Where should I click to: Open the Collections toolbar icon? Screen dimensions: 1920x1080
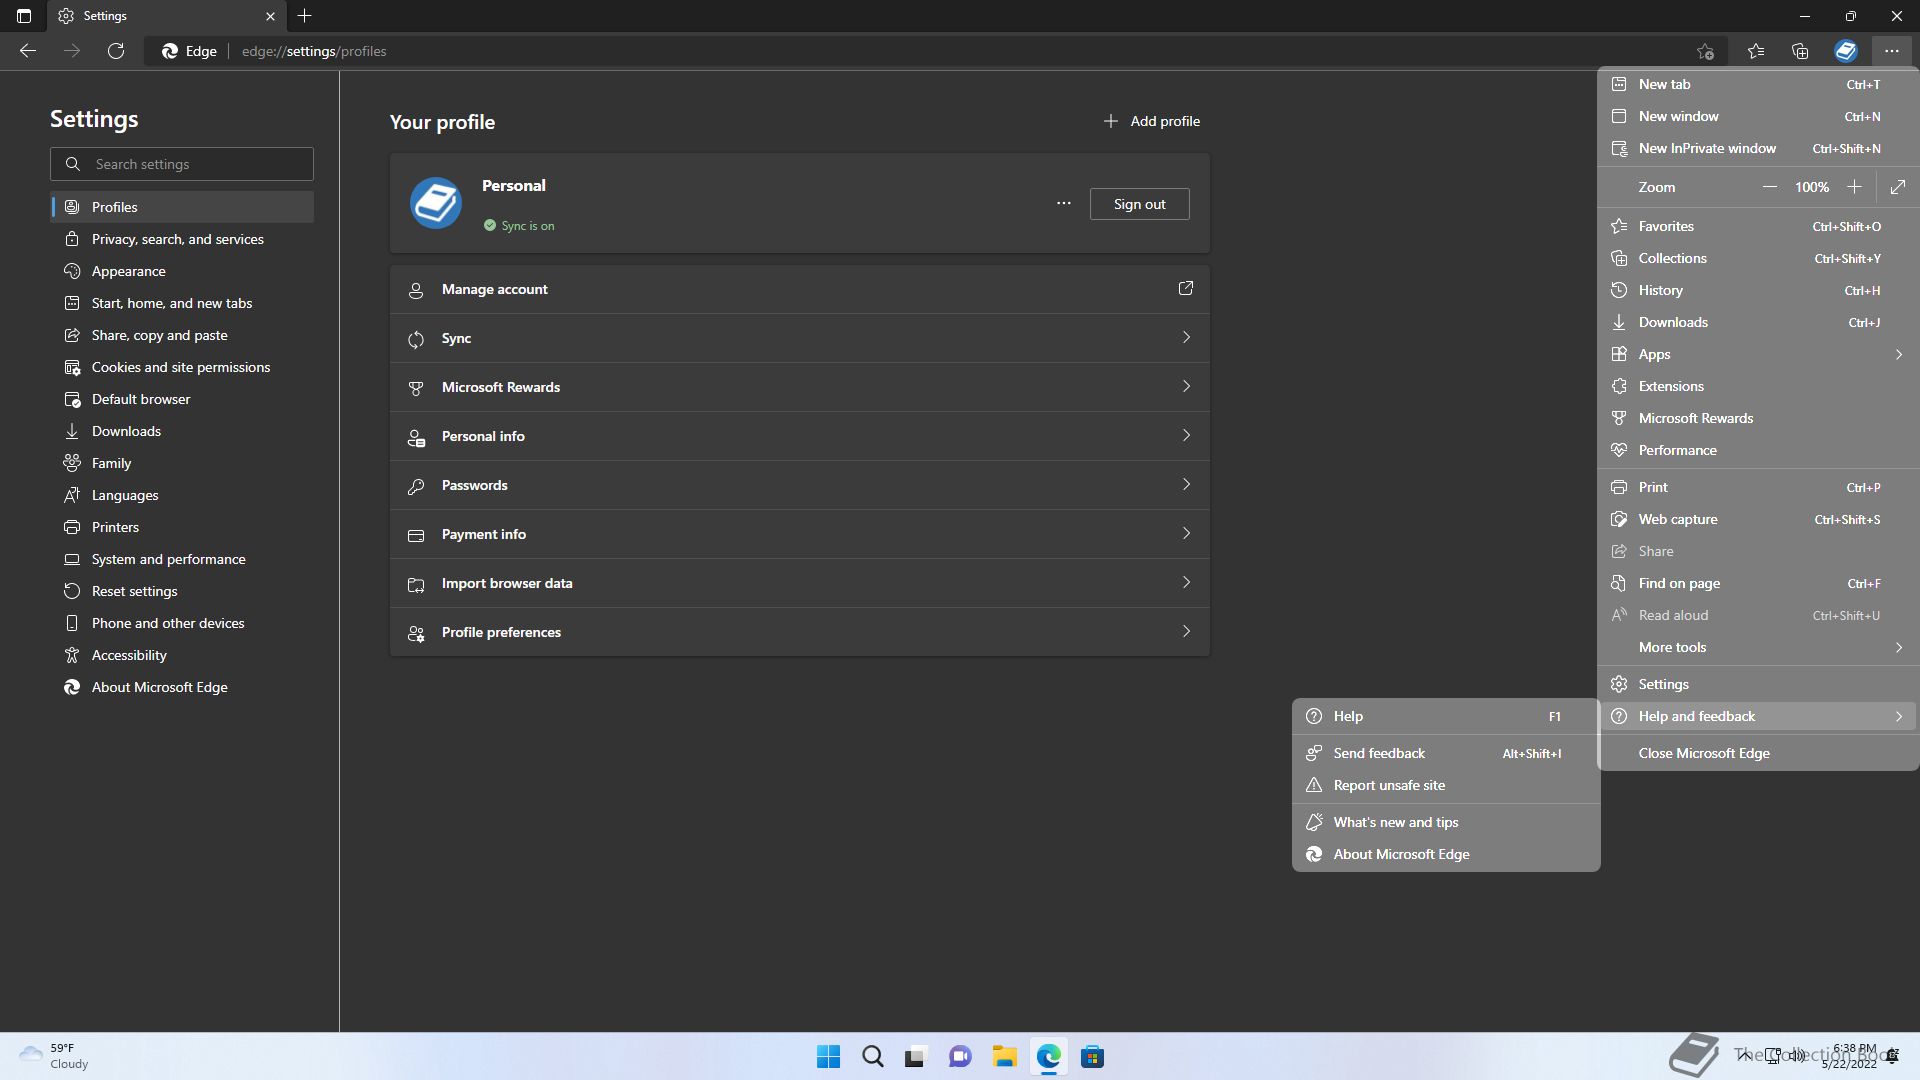[x=1800, y=51]
